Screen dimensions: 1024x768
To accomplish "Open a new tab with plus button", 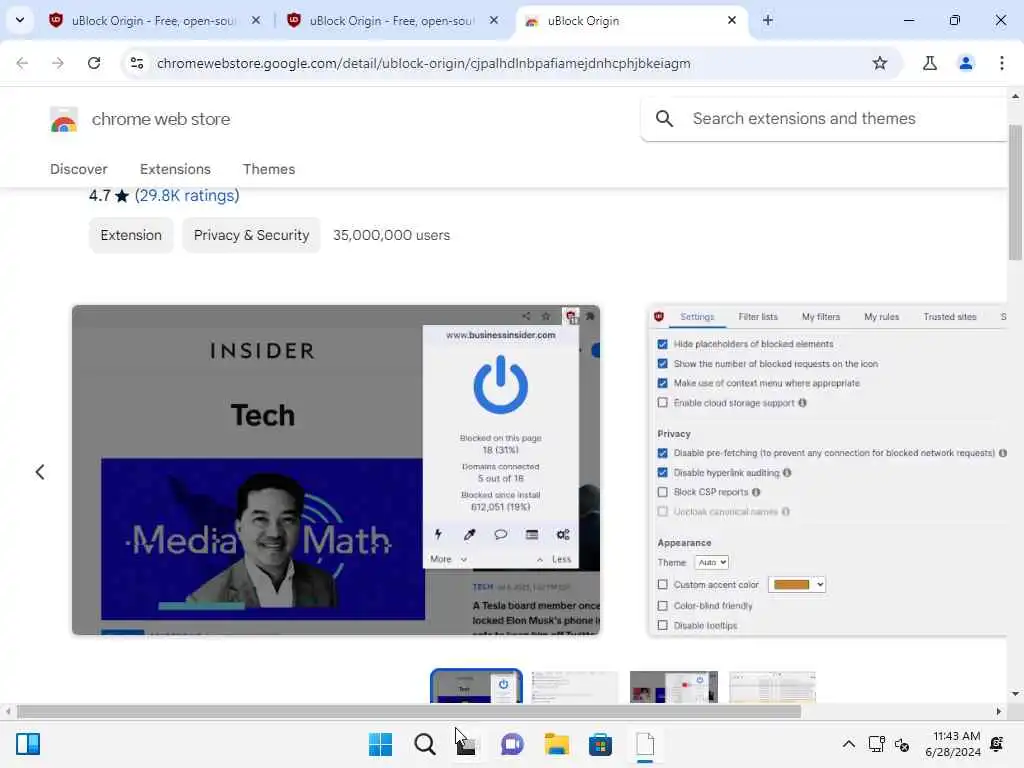I will (768, 20).
